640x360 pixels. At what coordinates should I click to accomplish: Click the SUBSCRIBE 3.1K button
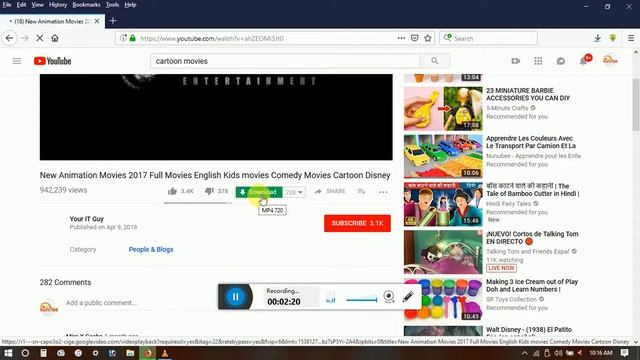click(x=357, y=223)
